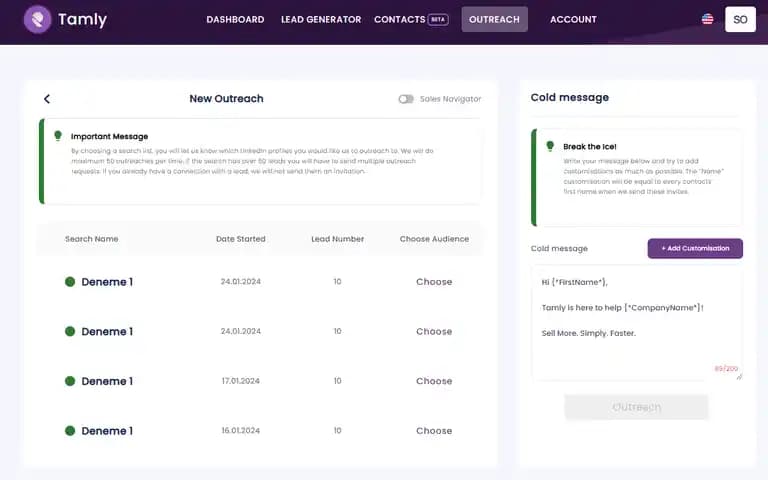Image resolution: width=768 pixels, height=480 pixels.
Task: Open the SO user avatar menu
Action: pos(740,19)
